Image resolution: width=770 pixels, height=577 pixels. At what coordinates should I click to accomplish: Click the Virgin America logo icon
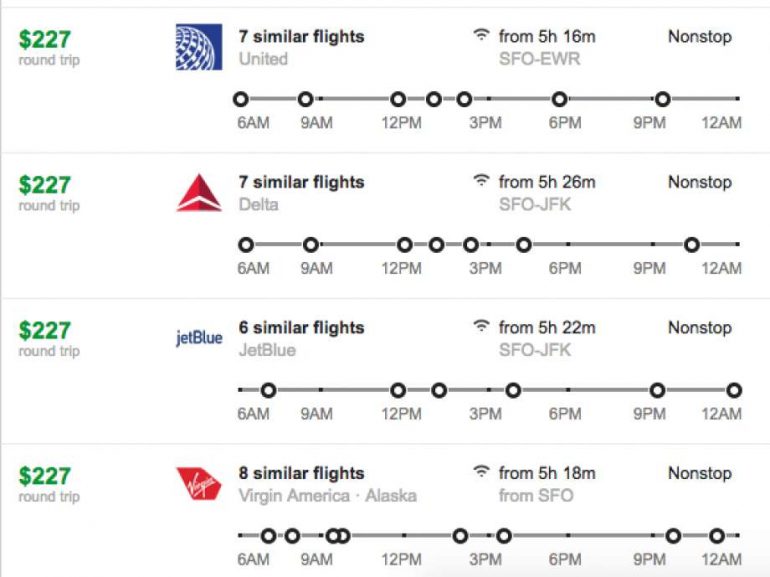tap(199, 484)
